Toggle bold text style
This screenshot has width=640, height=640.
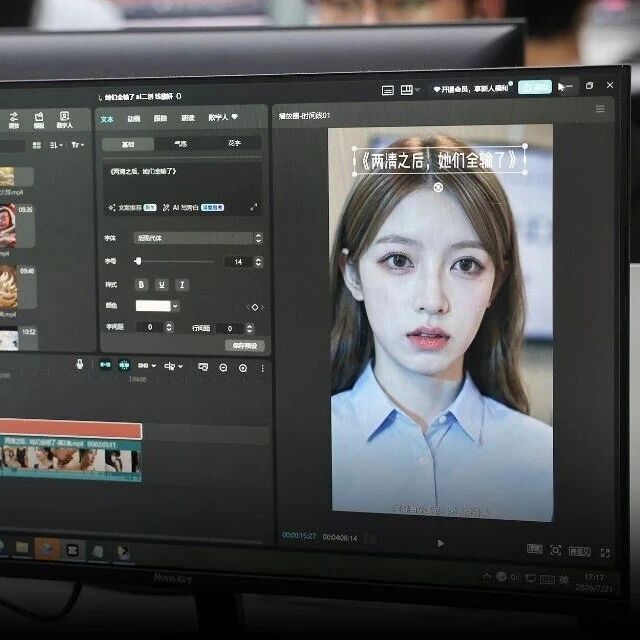141,284
